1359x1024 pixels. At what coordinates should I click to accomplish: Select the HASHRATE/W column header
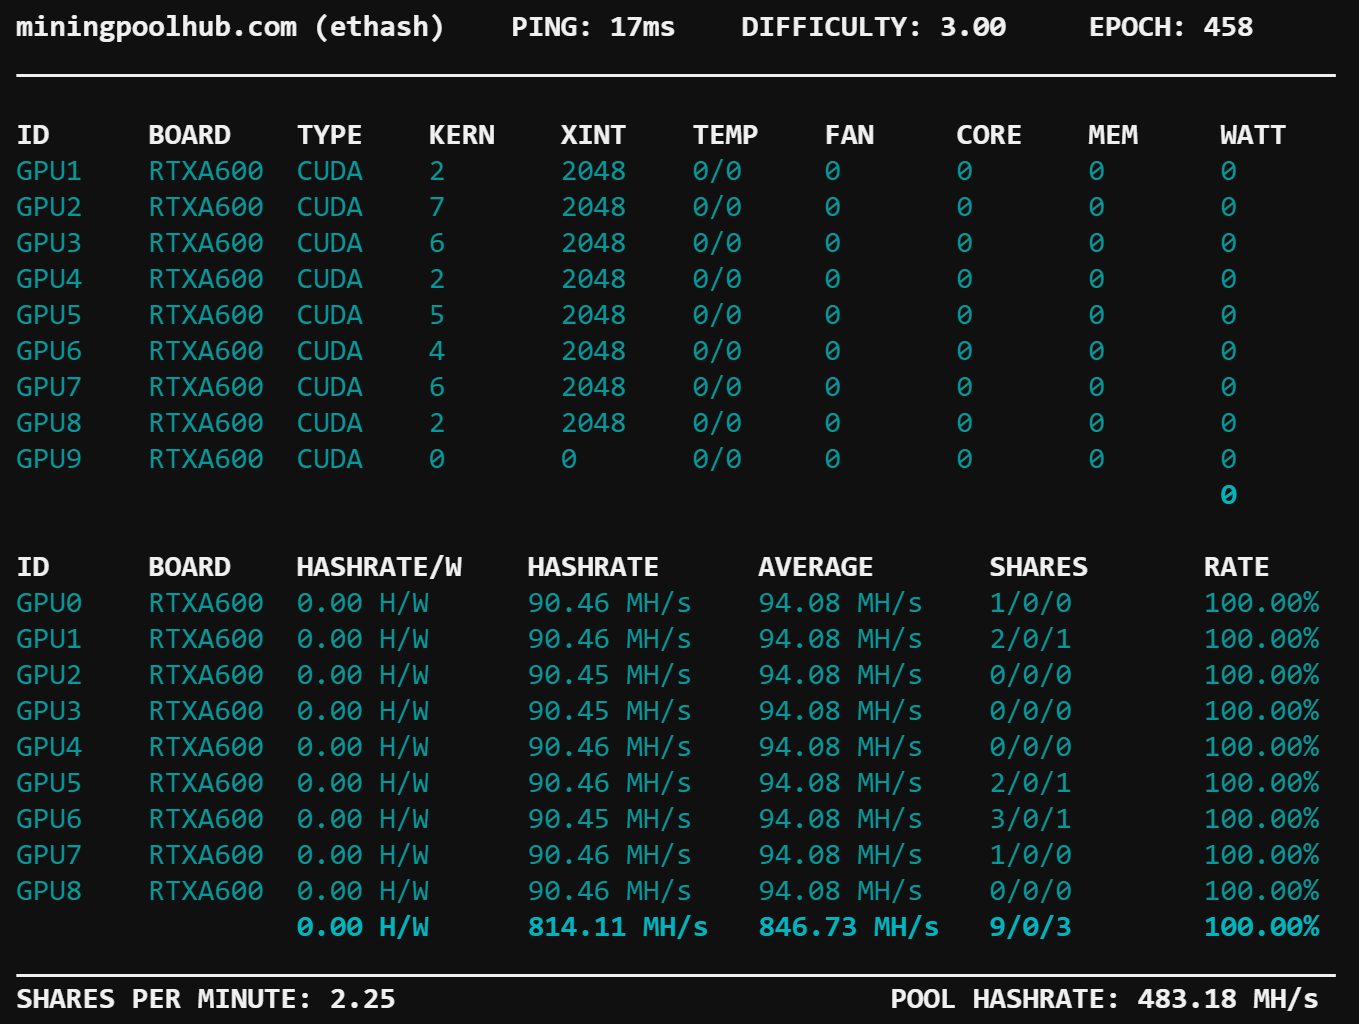click(x=379, y=566)
